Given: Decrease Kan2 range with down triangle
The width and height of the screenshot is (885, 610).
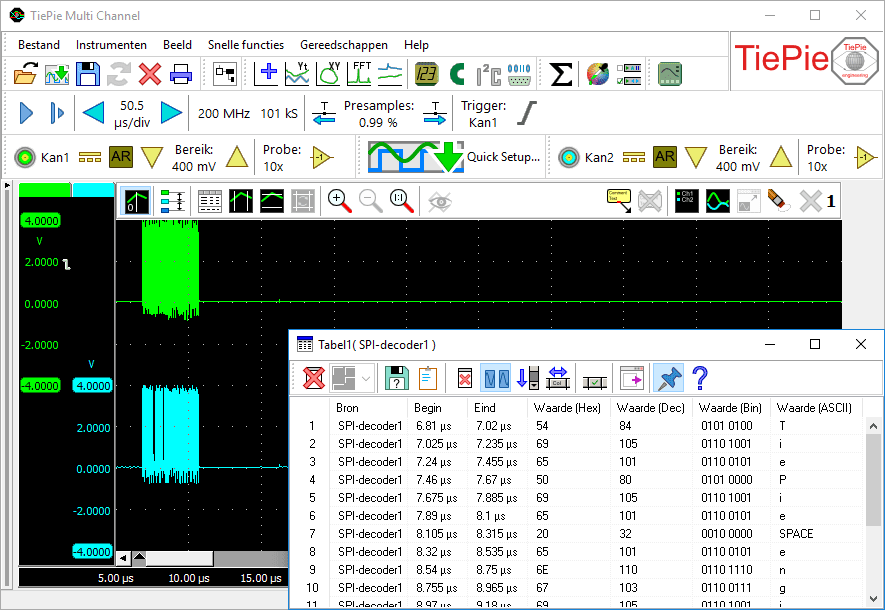Looking at the screenshot, I should coord(696,157).
